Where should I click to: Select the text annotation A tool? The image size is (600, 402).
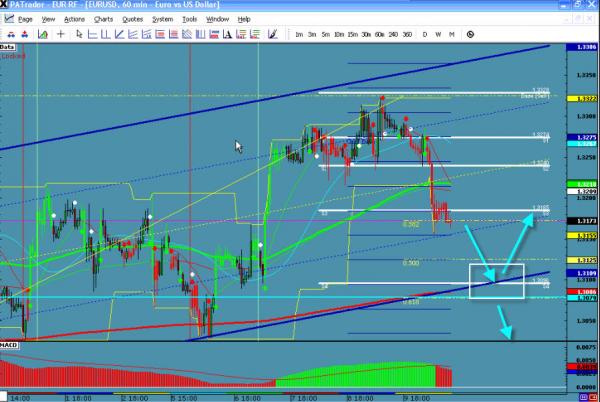(x=227, y=34)
